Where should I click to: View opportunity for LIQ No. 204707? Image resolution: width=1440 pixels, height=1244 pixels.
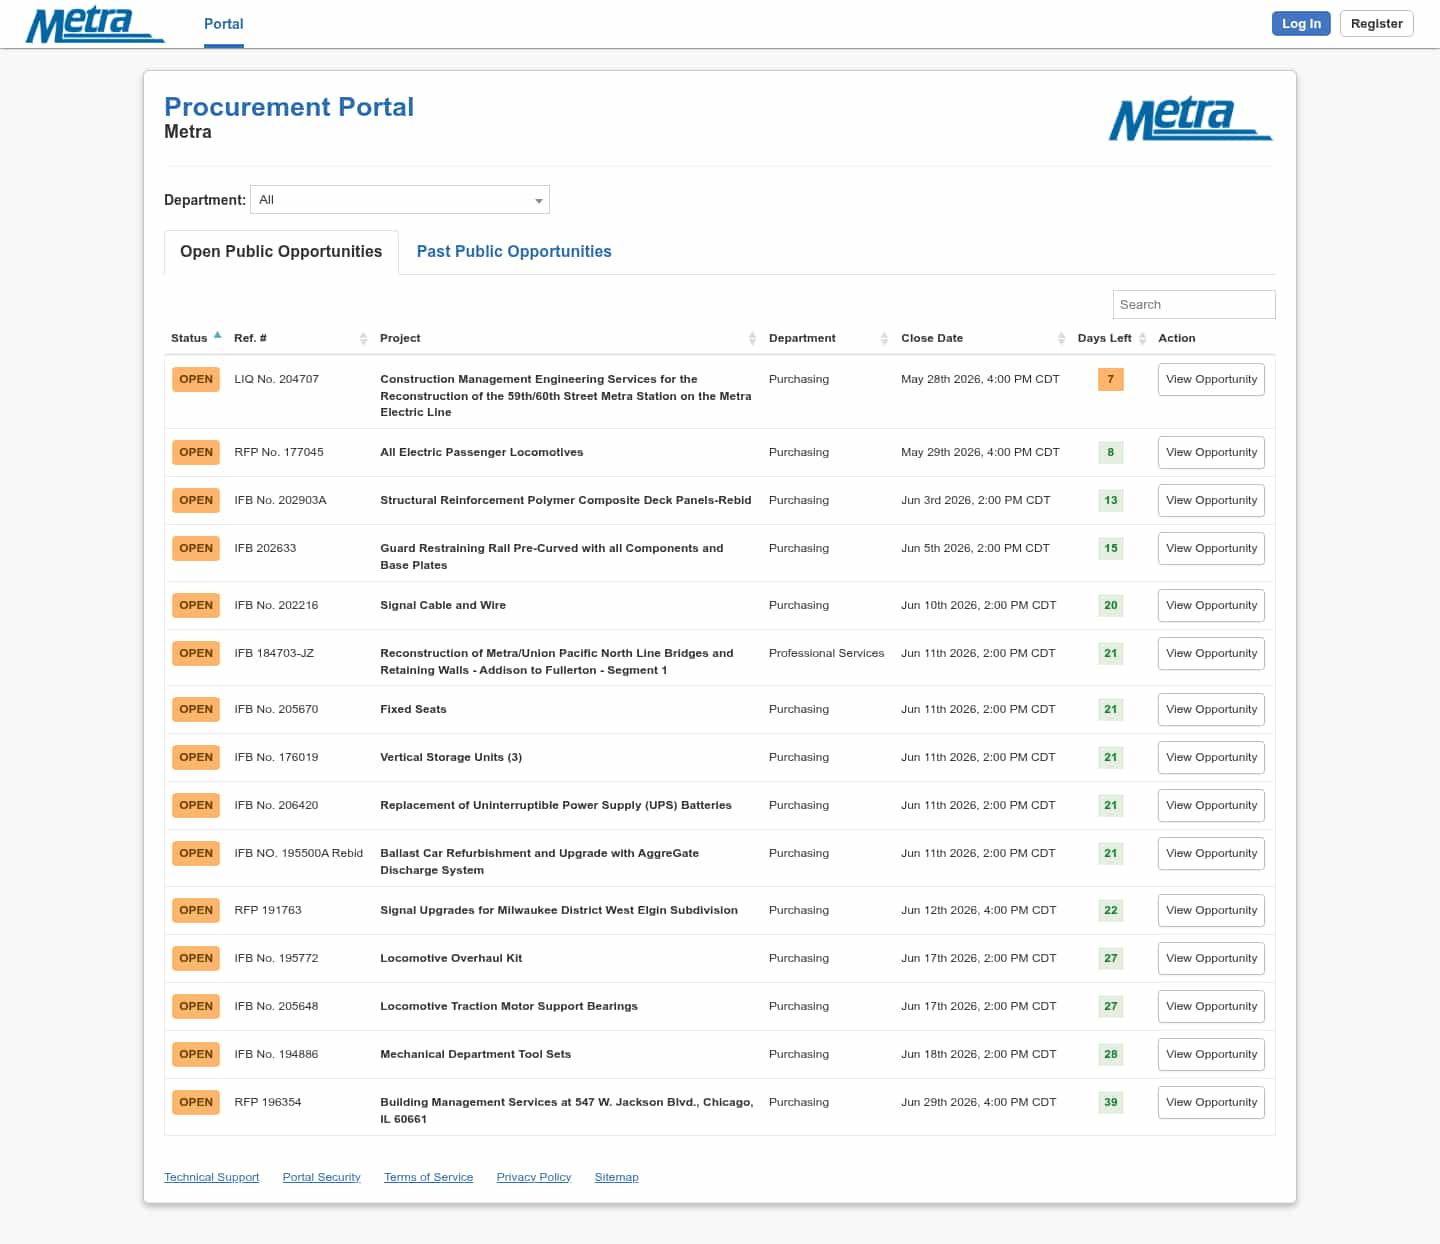(x=1211, y=380)
